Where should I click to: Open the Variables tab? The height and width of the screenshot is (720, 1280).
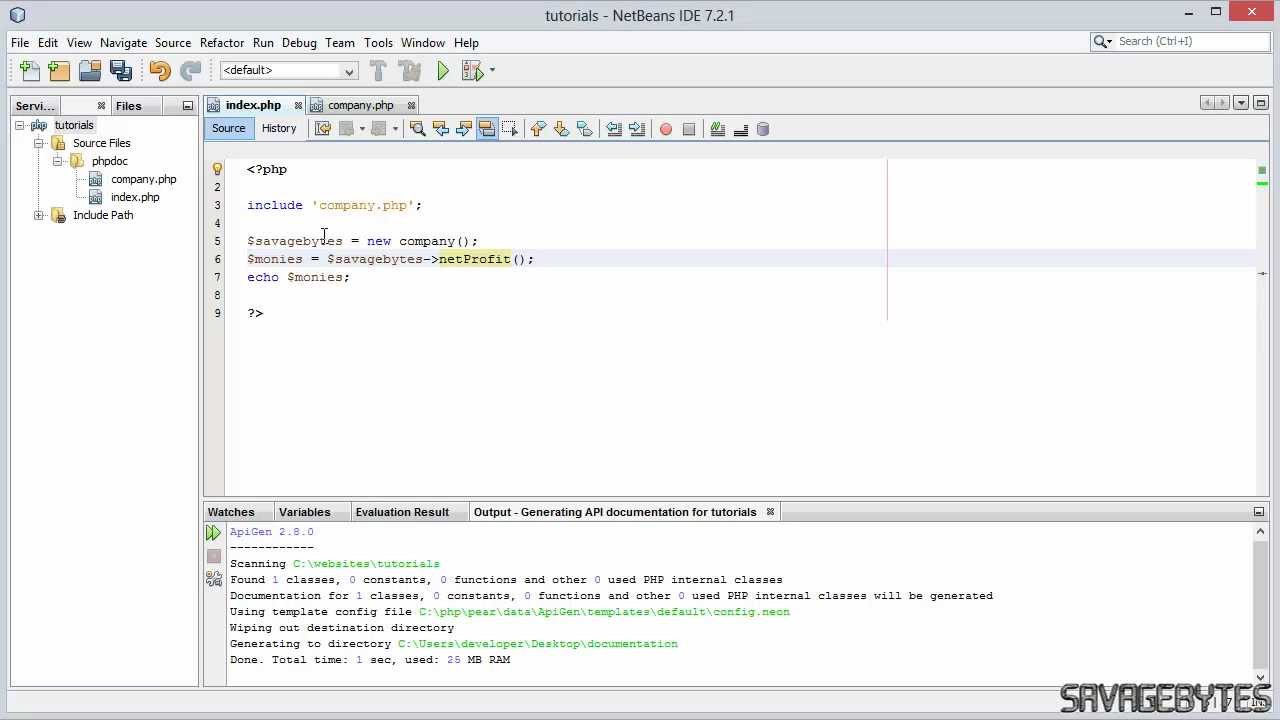(x=304, y=512)
